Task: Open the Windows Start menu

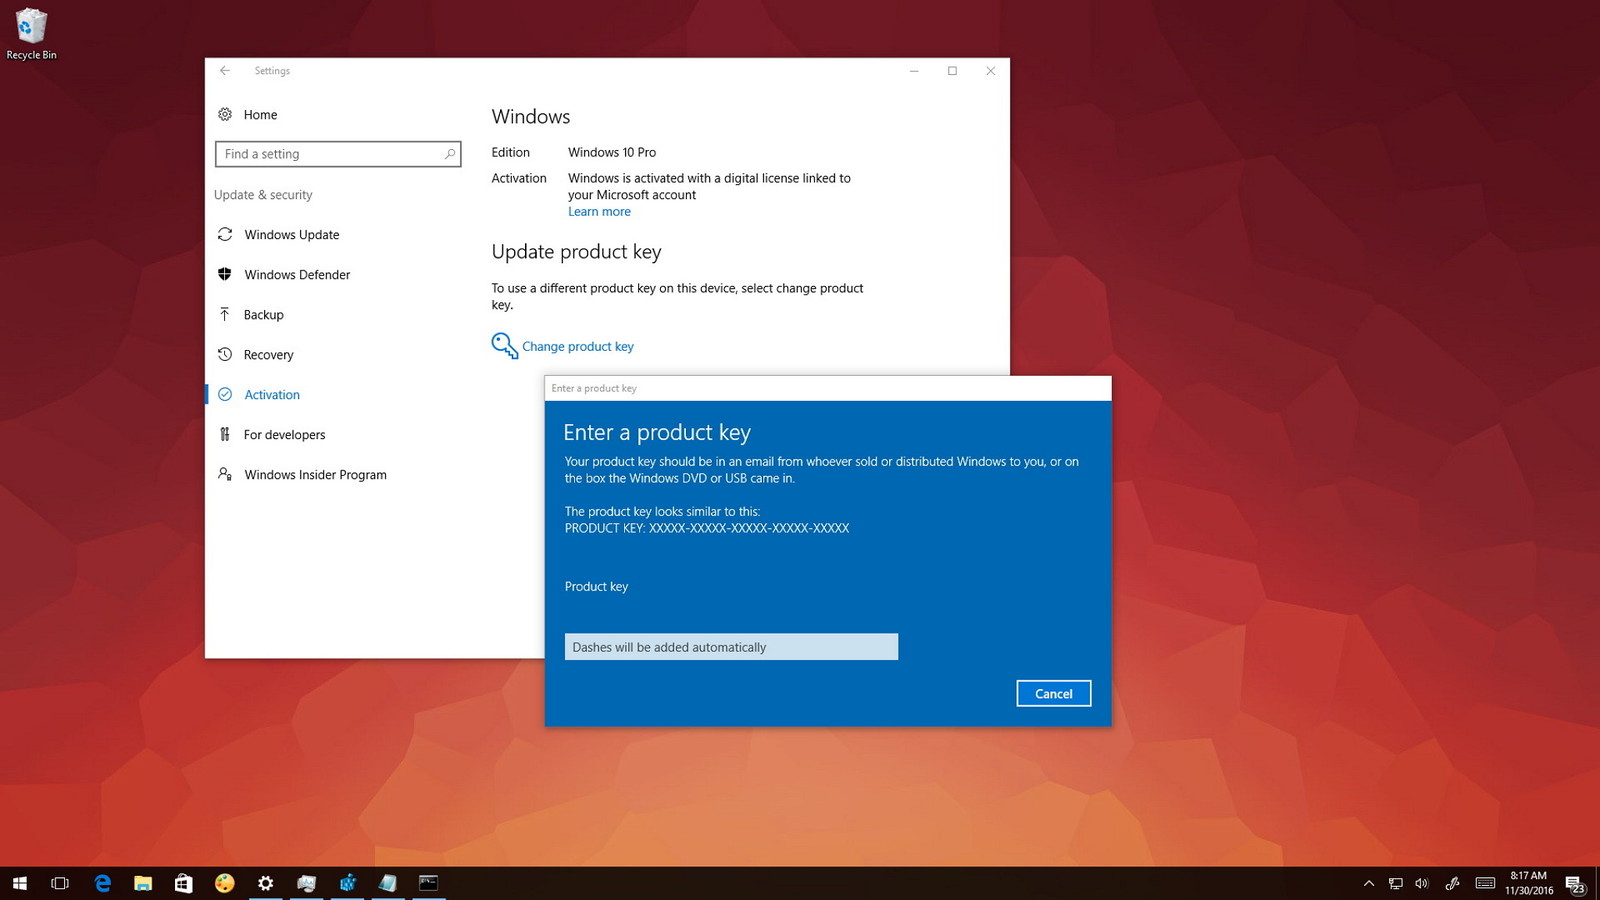Action: click(19, 883)
